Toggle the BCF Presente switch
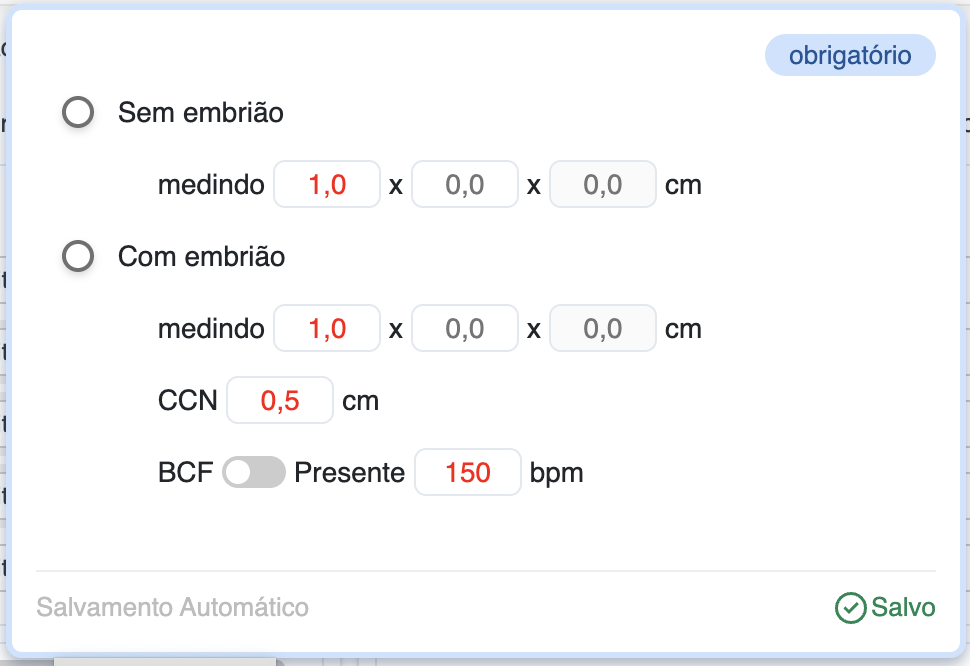This screenshot has height=666, width=970. coord(254,473)
